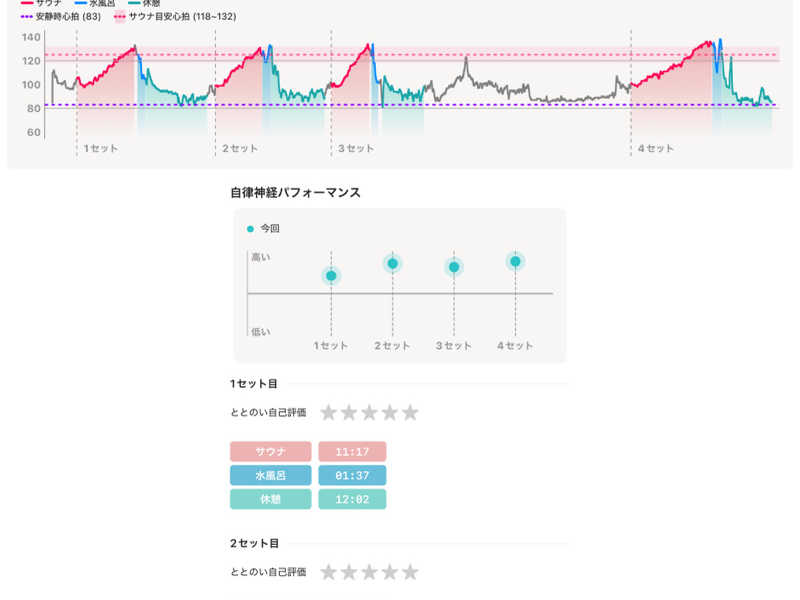Select the blue 水風呂 label in 1セット目
The width and height of the screenshot is (800, 600).
[x=270, y=475]
